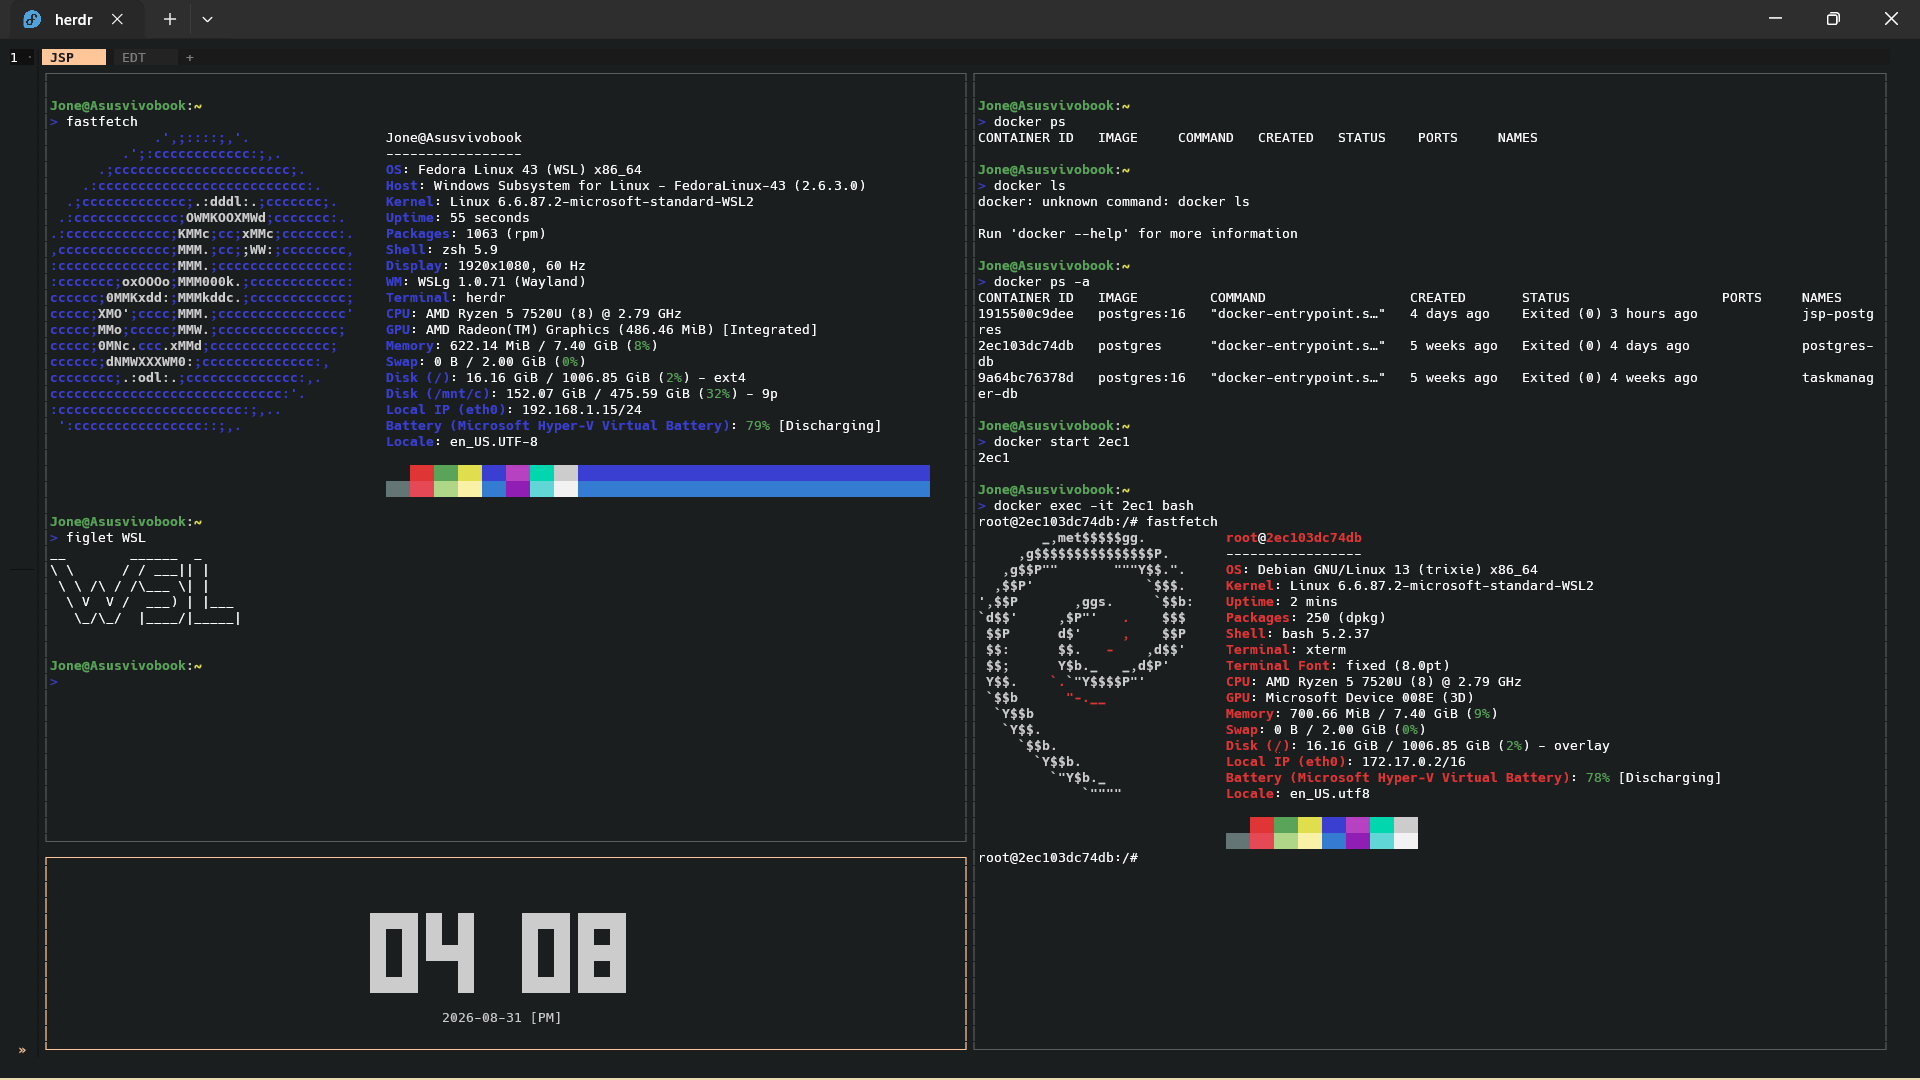Click the root@2ec103dc74db:/# bottom prompt
The width and height of the screenshot is (1920, 1080).
(x=1058, y=858)
